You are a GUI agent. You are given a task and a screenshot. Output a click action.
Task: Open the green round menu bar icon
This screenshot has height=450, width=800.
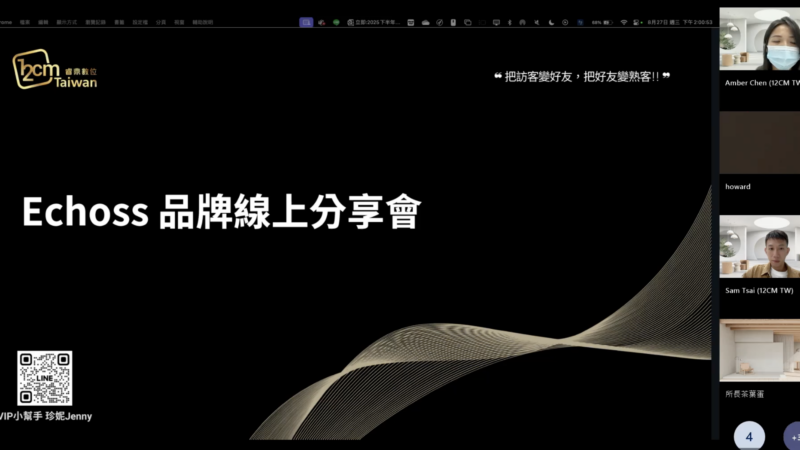point(336,22)
